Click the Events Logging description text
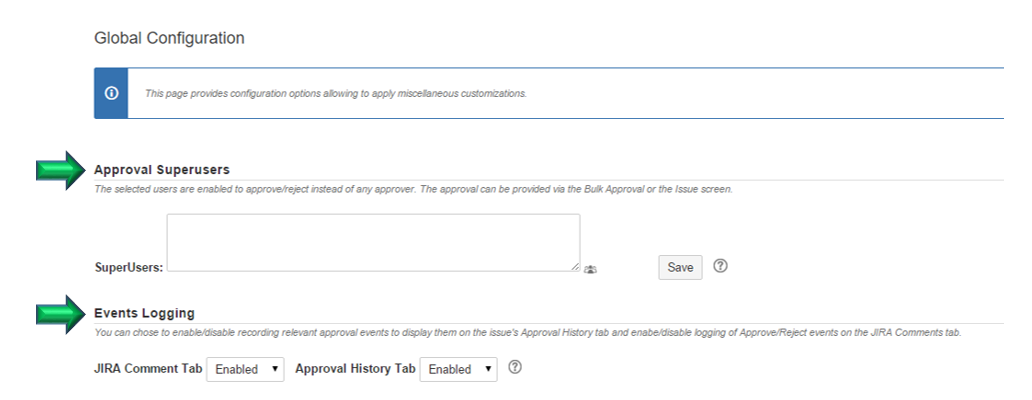The width and height of the screenshot is (1032, 400). tap(528, 333)
